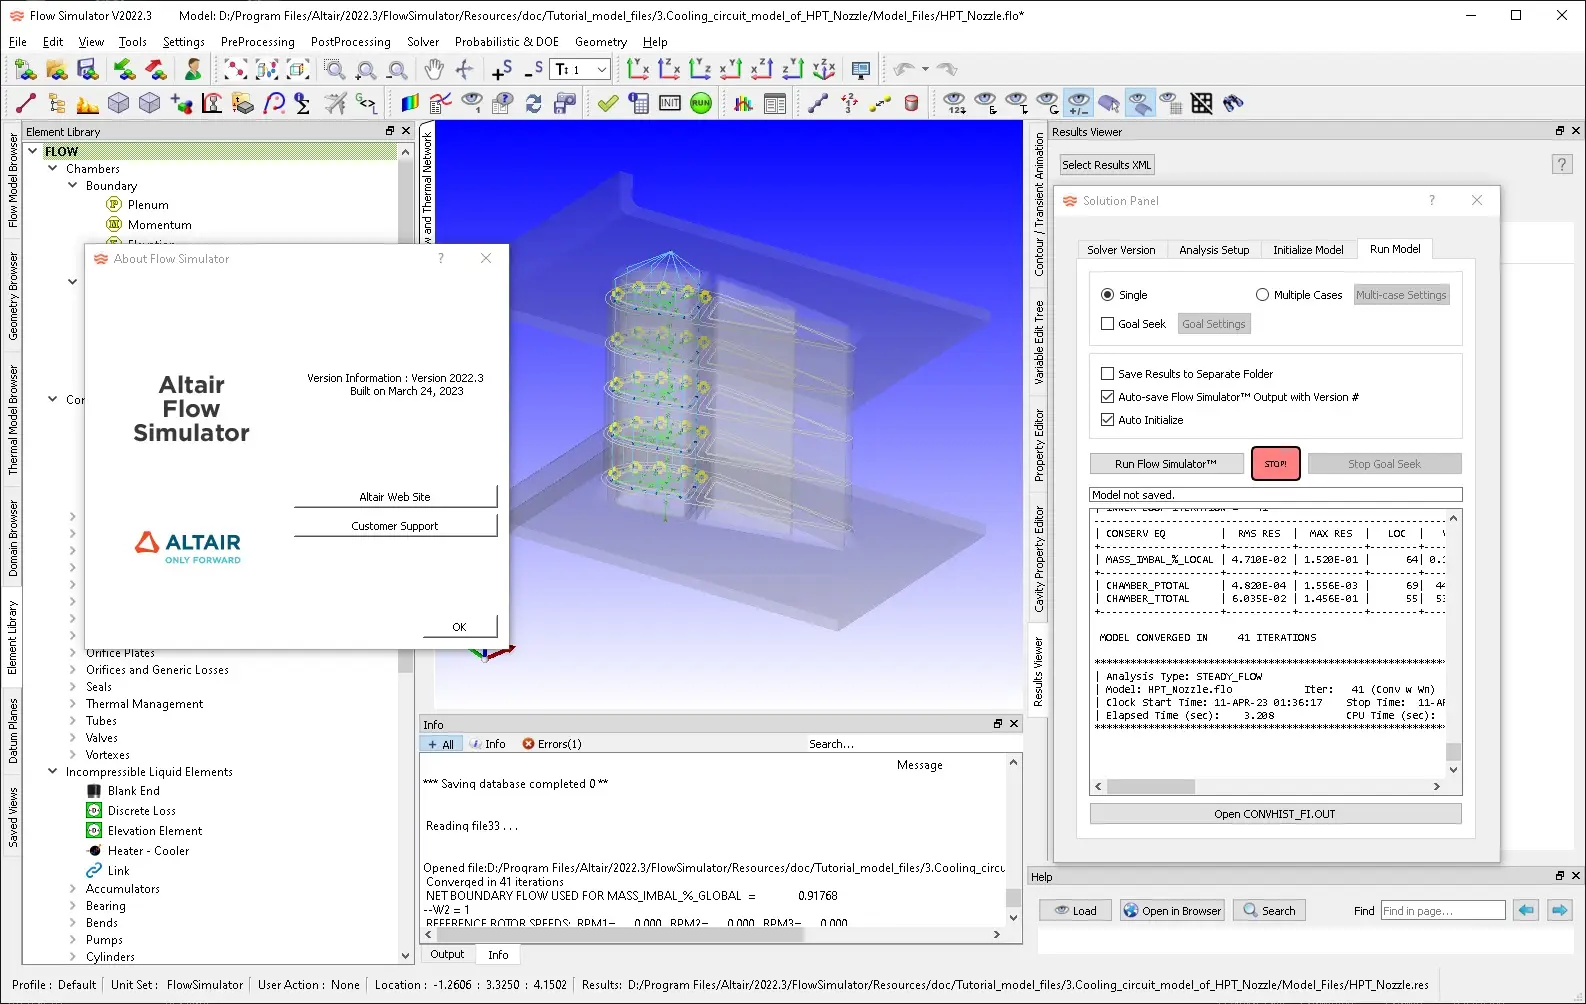Toggle Auto-save Flow Simulator Output with Version

click(1107, 397)
